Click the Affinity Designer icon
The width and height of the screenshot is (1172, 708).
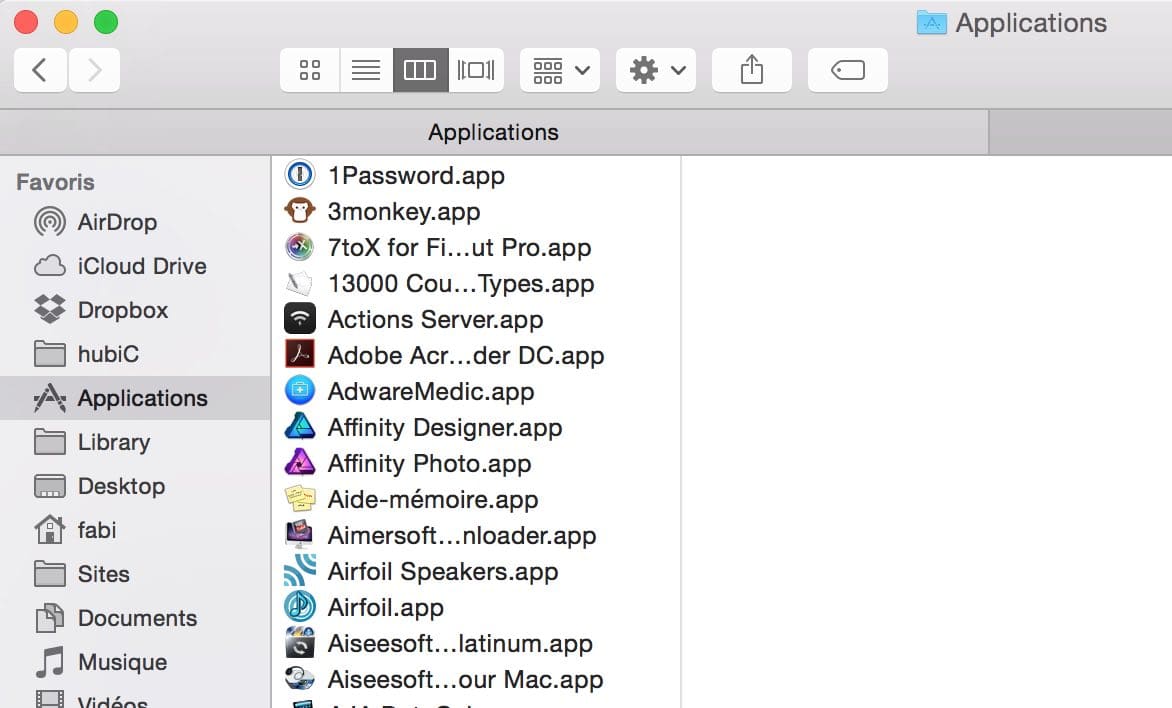tap(300, 426)
